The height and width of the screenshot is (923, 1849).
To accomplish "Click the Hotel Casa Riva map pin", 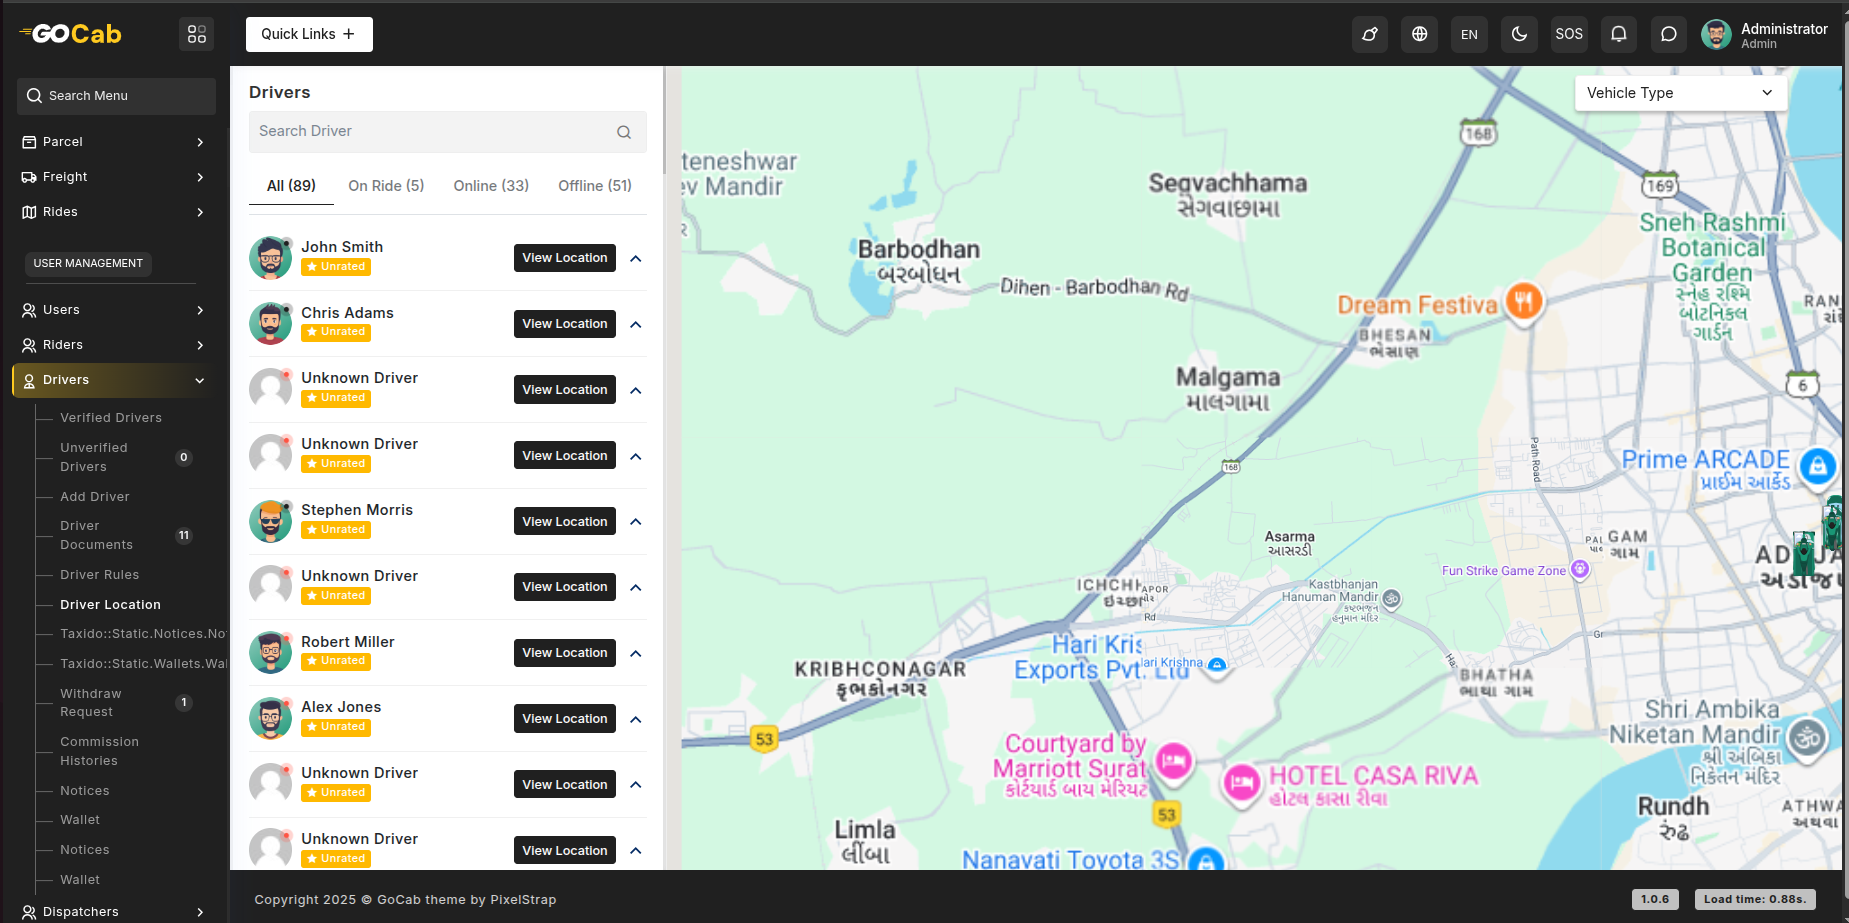I will (x=1242, y=782).
